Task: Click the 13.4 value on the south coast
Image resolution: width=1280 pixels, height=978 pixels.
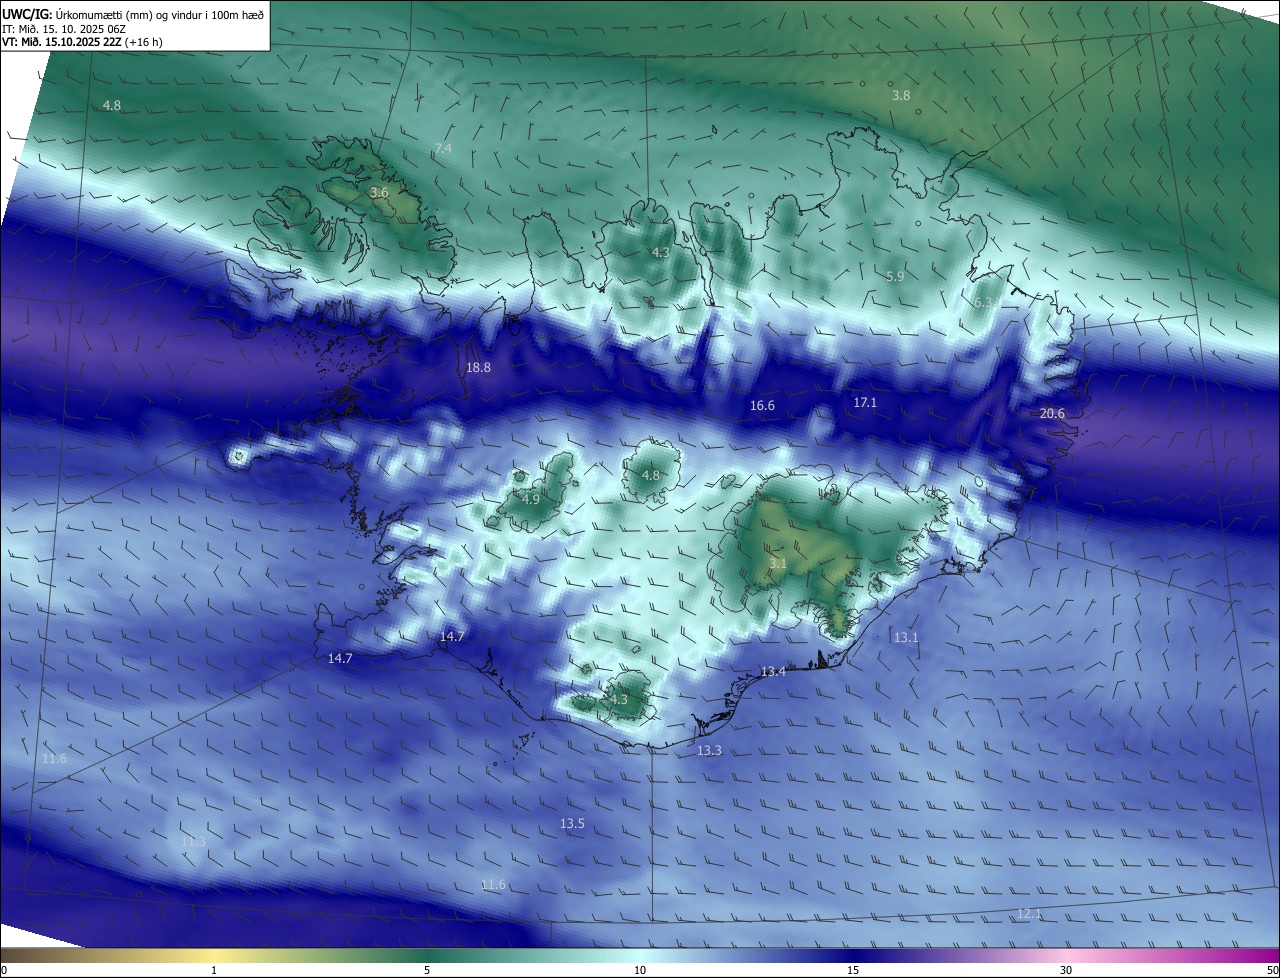Action: click(x=773, y=671)
